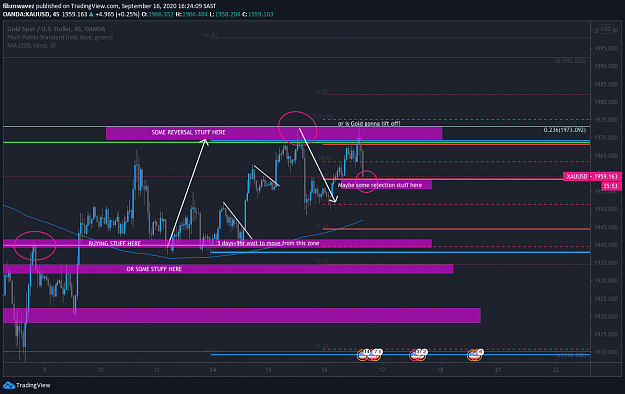Select the Pivot Points Standard indicator legend

(x=60, y=37)
